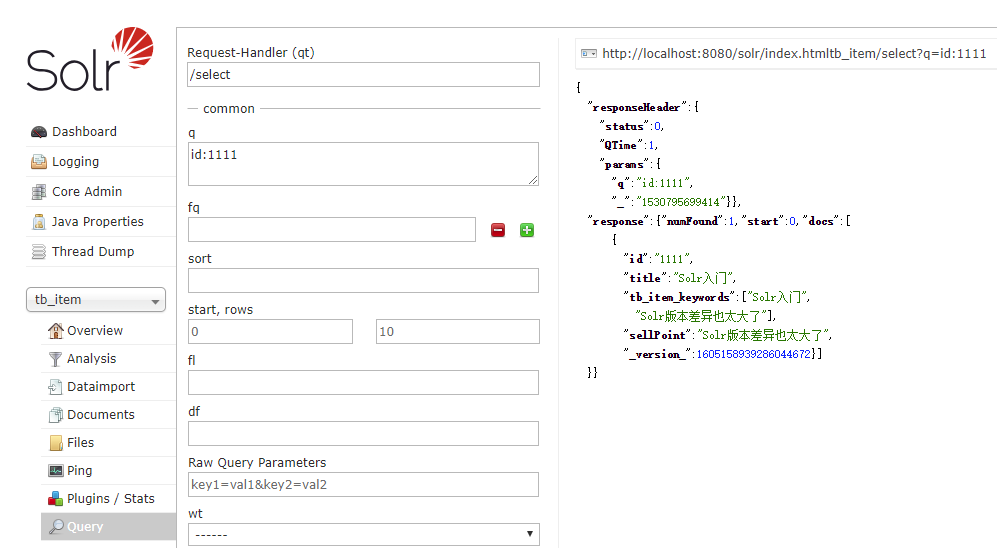
Task: Click the q textarea containing id:1111
Action: 364,164
